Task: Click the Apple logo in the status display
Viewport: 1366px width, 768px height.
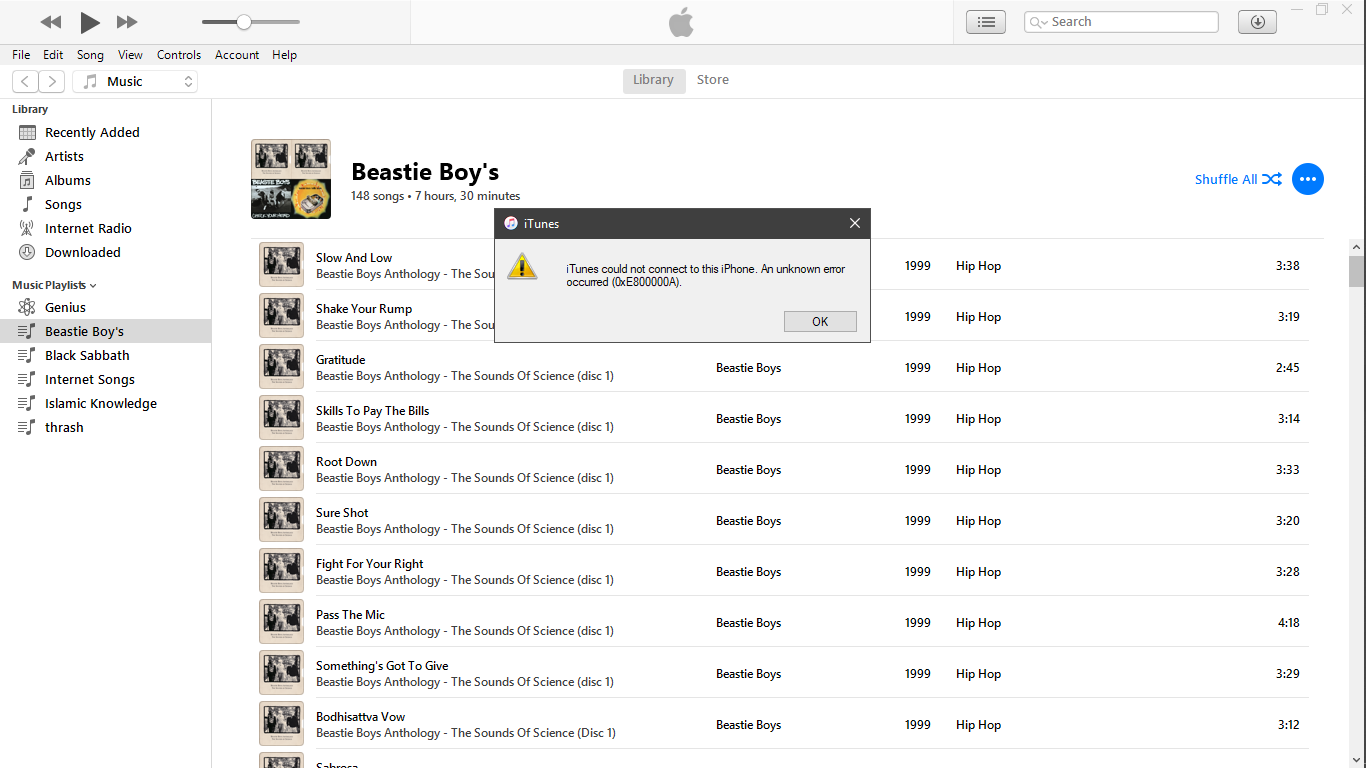Action: pyautogui.click(x=681, y=22)
